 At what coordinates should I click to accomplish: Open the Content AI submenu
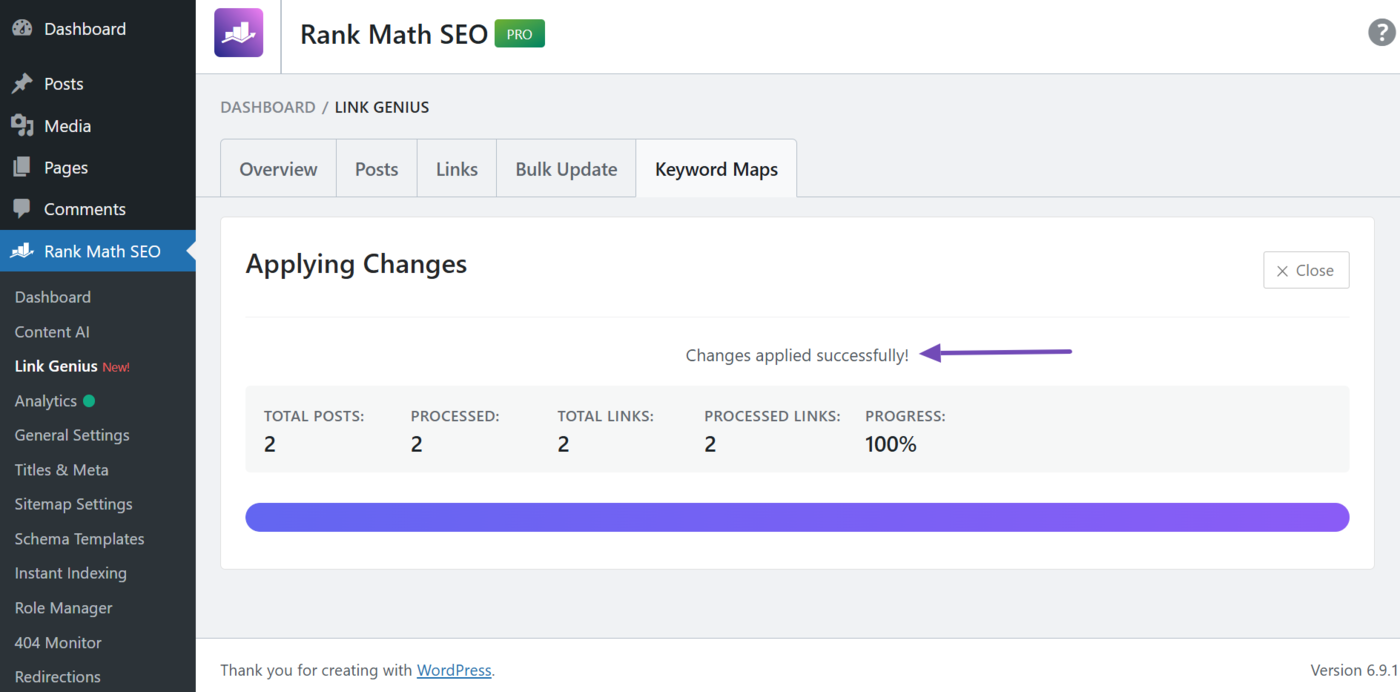(x=52, y=332)
